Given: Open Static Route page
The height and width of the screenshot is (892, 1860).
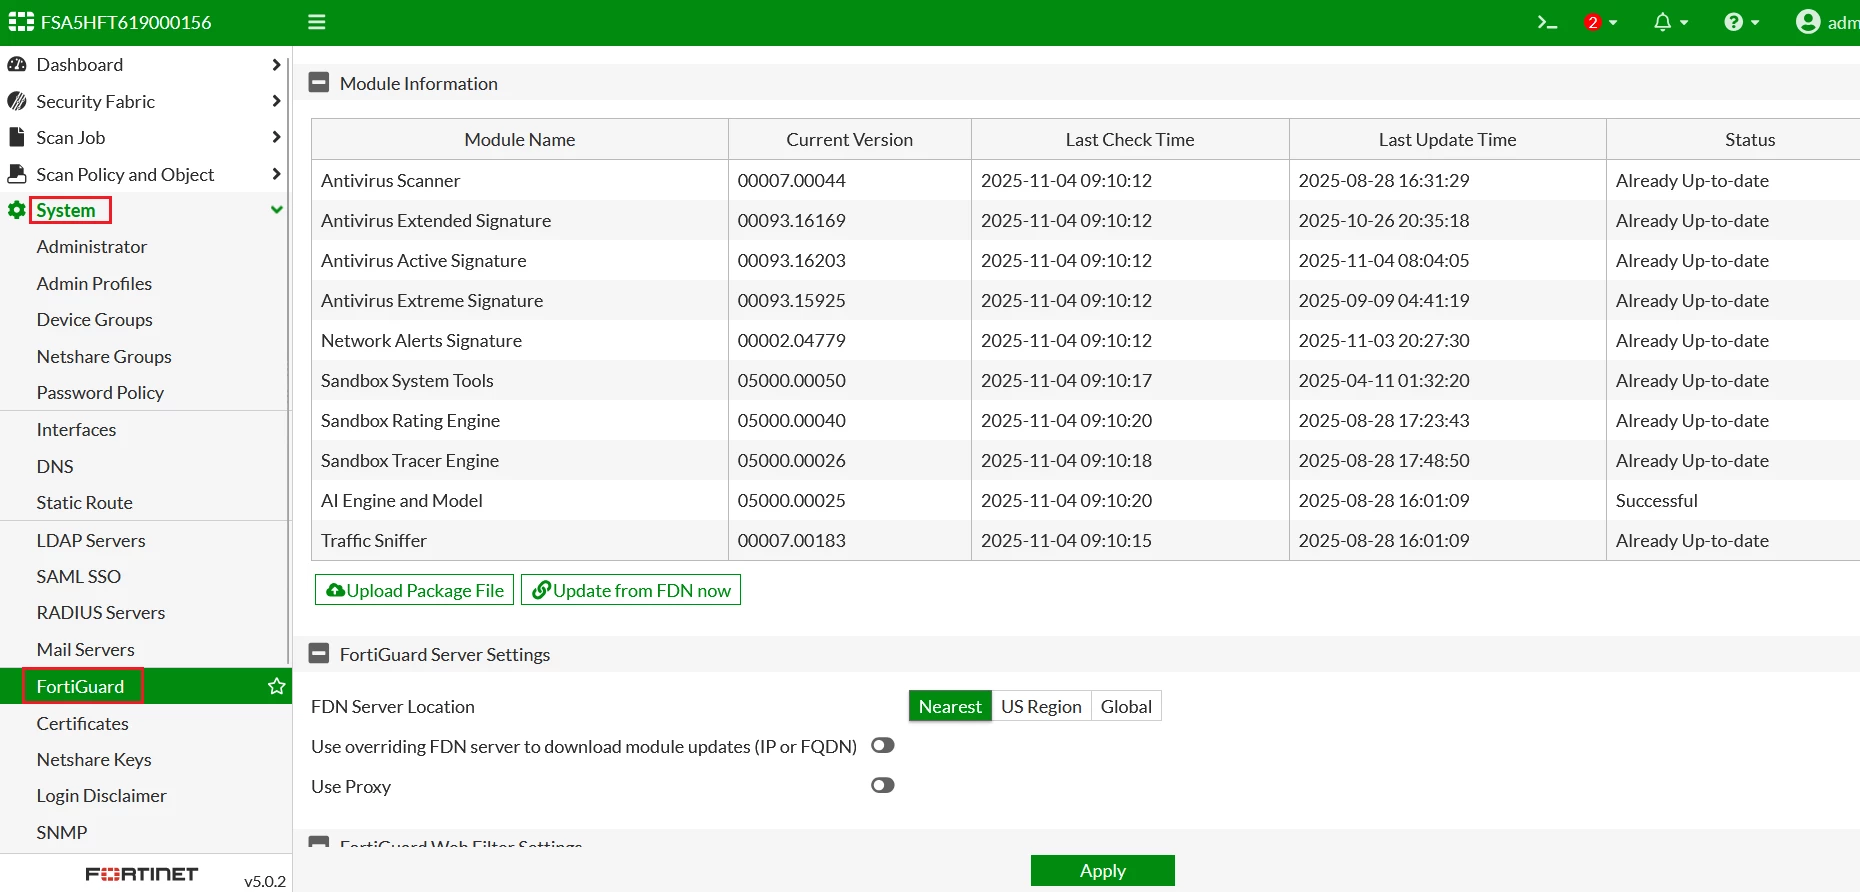Looking at the screenshot, I should point(85,503).
